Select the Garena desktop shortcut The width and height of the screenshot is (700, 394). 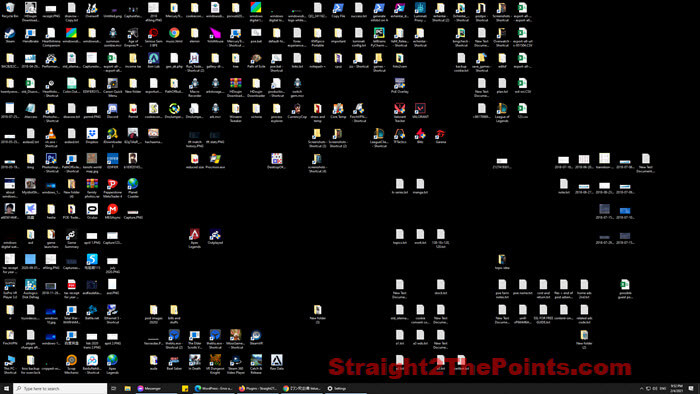441,136
